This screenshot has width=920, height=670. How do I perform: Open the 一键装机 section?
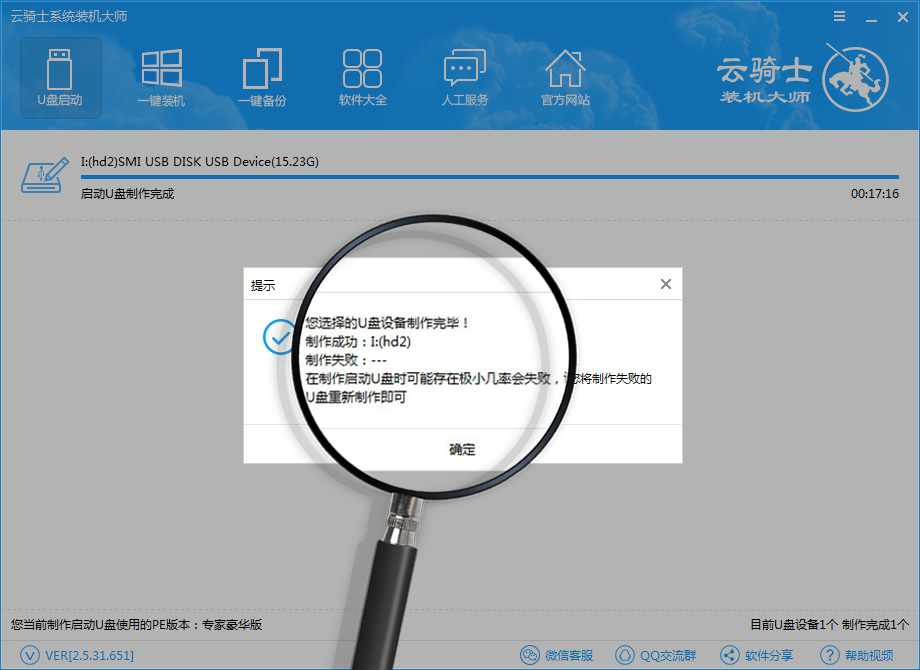161,77
